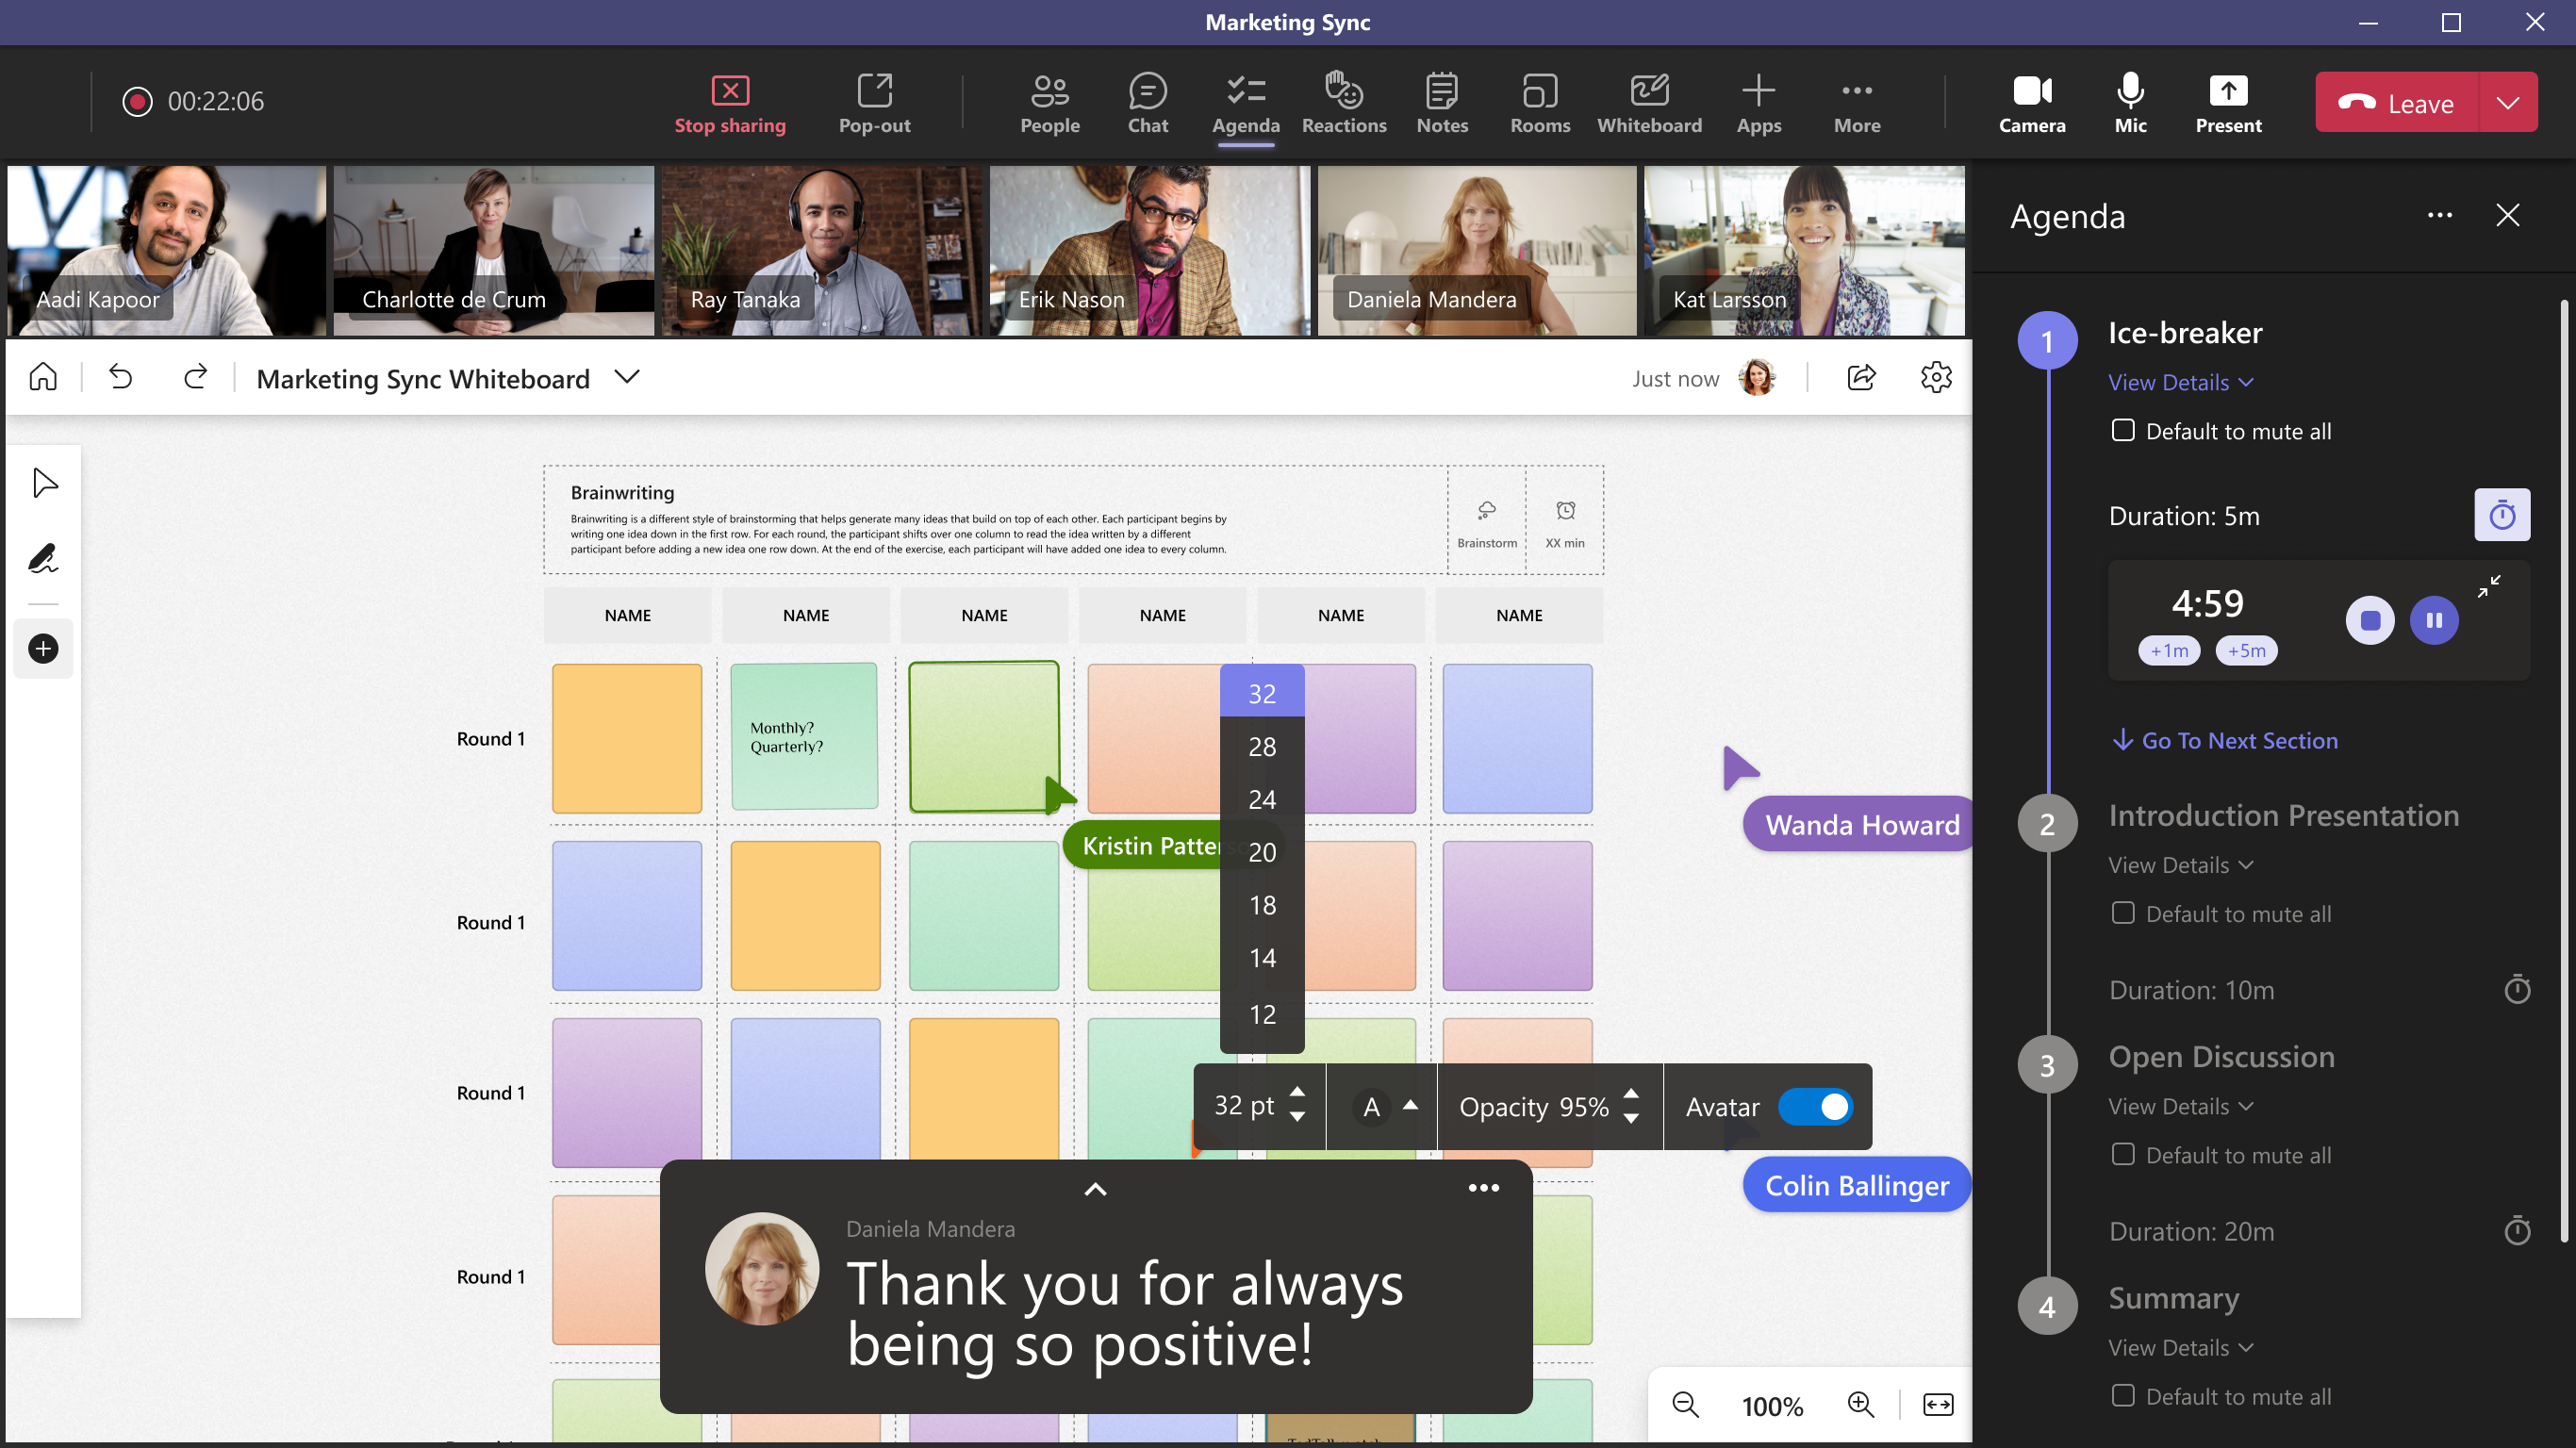This screenshot has height=1448, width=2576.
Task: Open the Whiteboard from toolbar
Action: click(x=1649, y=102)
